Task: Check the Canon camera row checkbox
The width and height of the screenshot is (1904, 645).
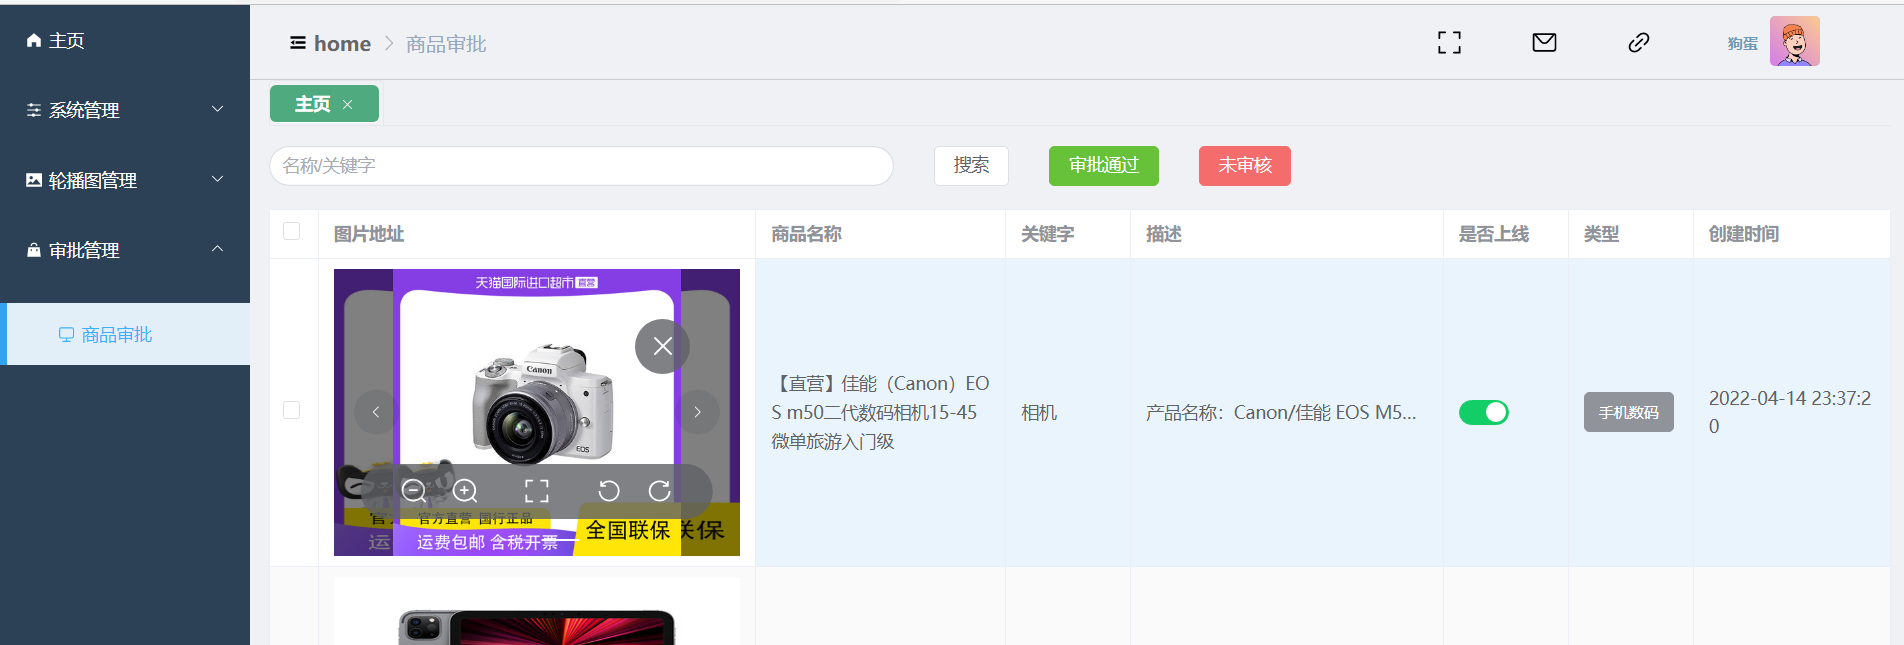Action: [x=292, y=410]
